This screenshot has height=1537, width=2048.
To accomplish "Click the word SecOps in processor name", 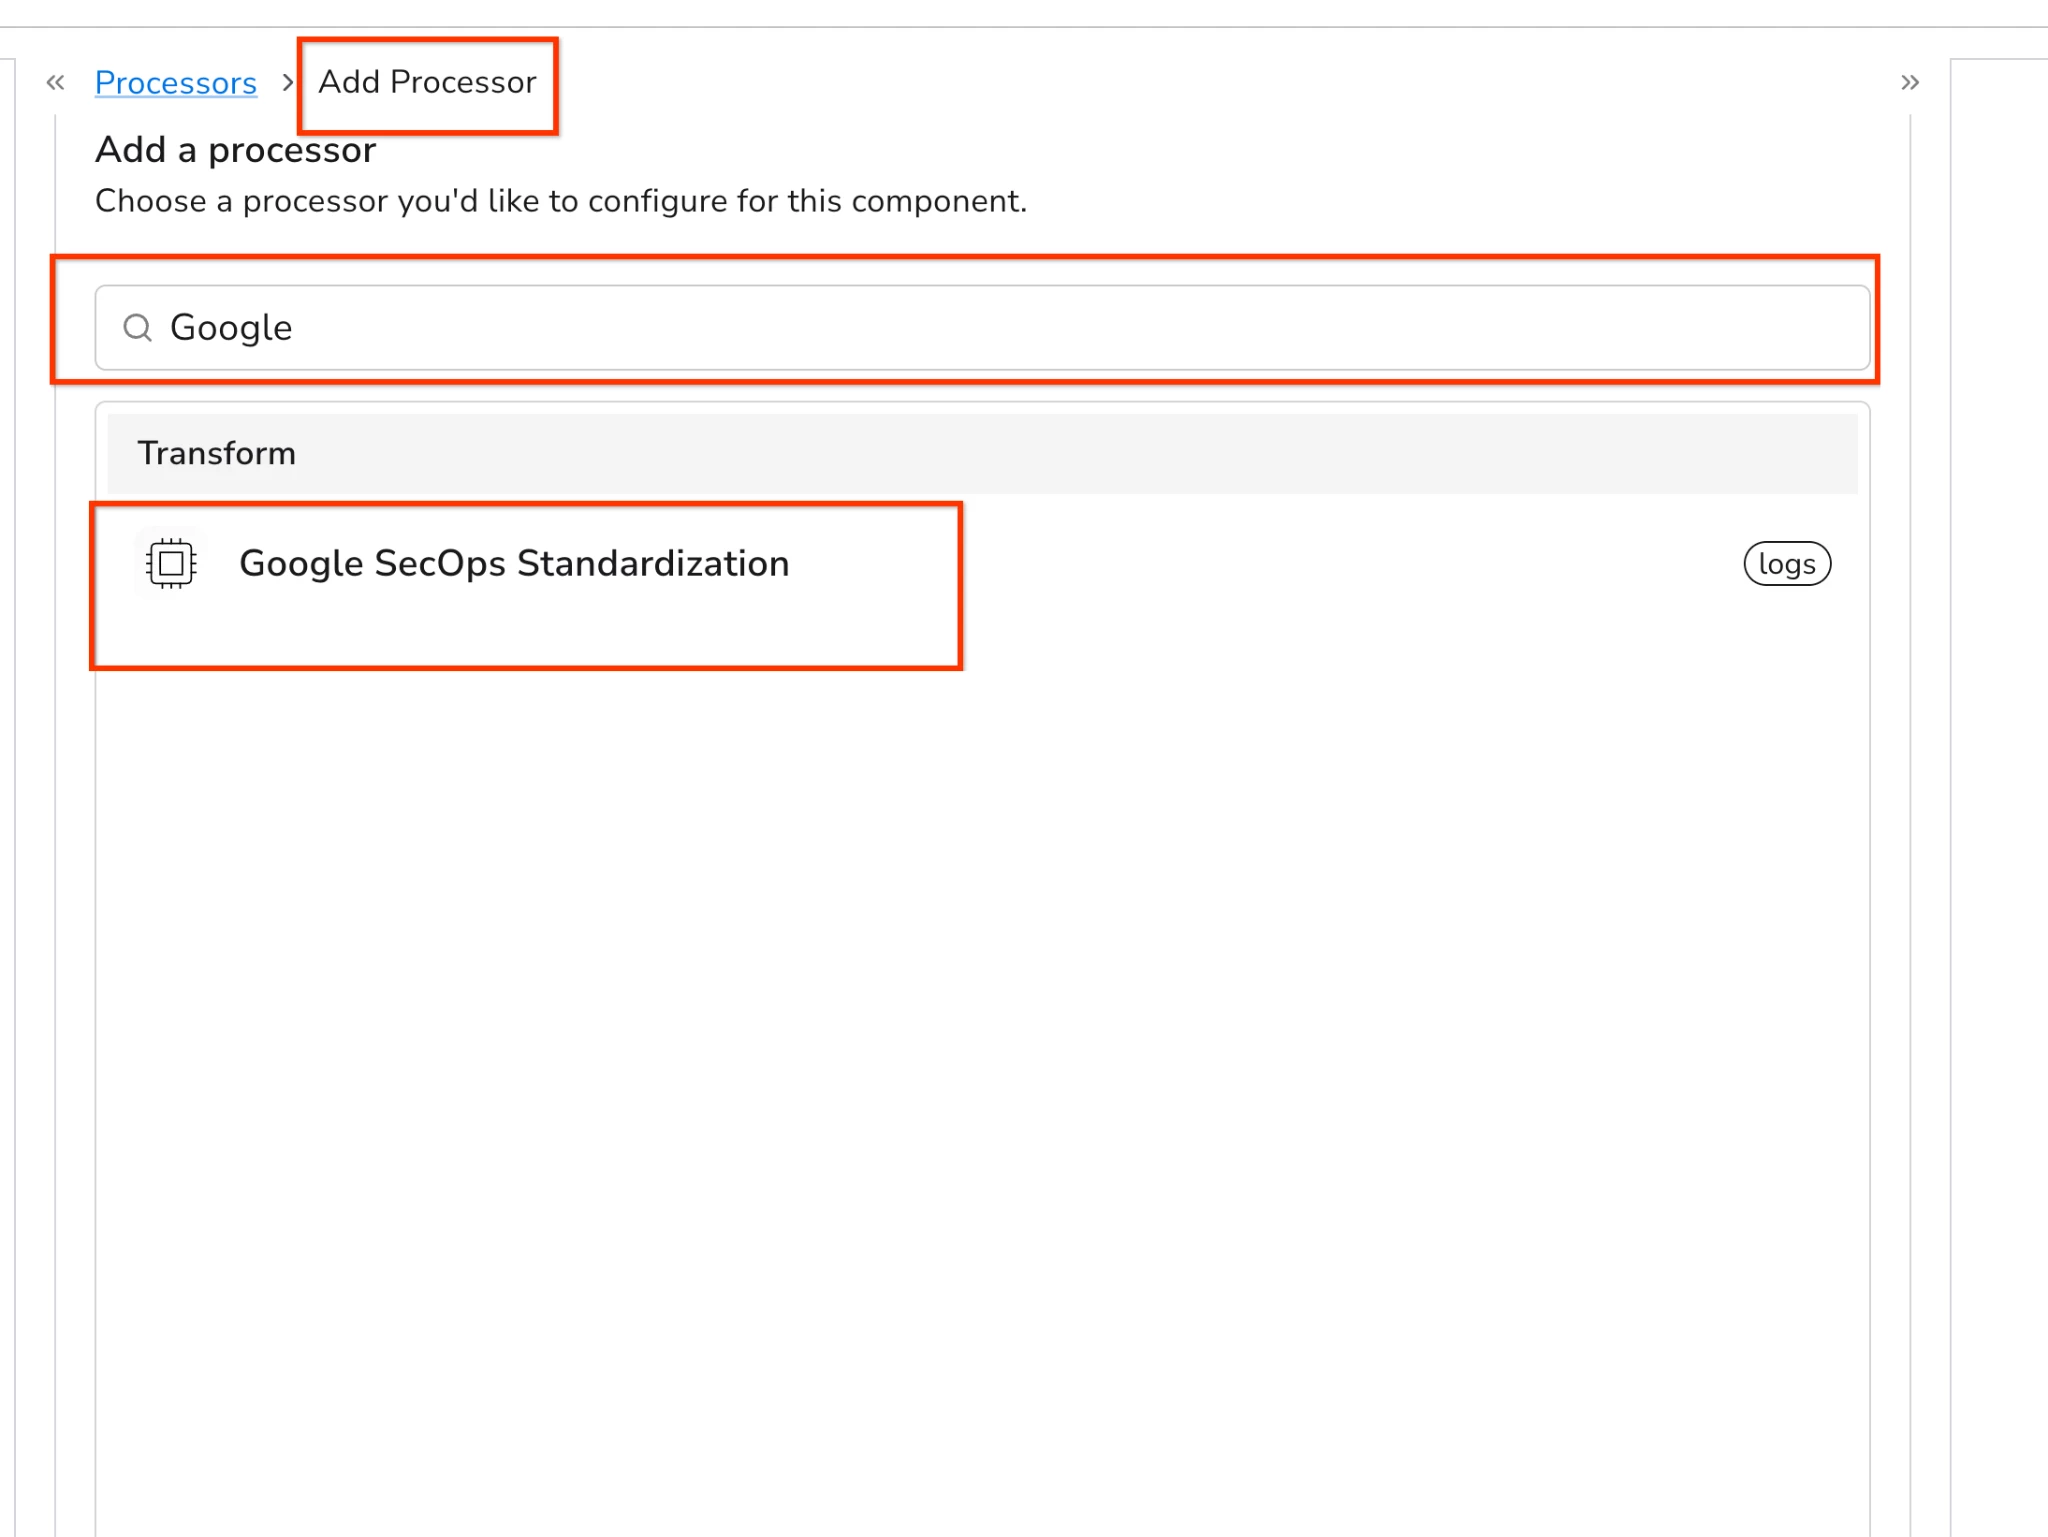I will pyautogui.click(x=440, y=564).
